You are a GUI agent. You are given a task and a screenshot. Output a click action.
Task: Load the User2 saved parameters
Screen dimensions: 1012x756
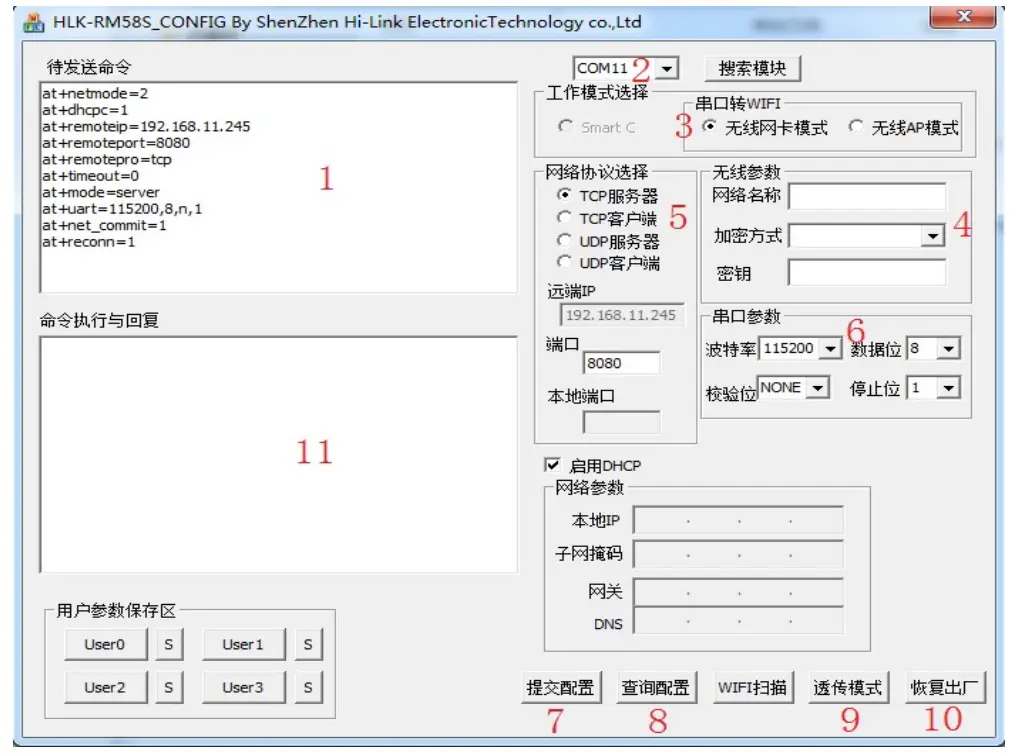[105, 688]
